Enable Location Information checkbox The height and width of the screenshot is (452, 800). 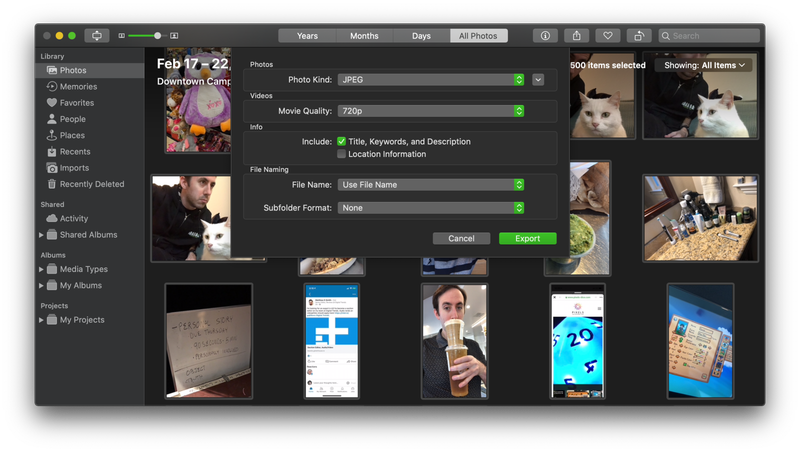342,154
